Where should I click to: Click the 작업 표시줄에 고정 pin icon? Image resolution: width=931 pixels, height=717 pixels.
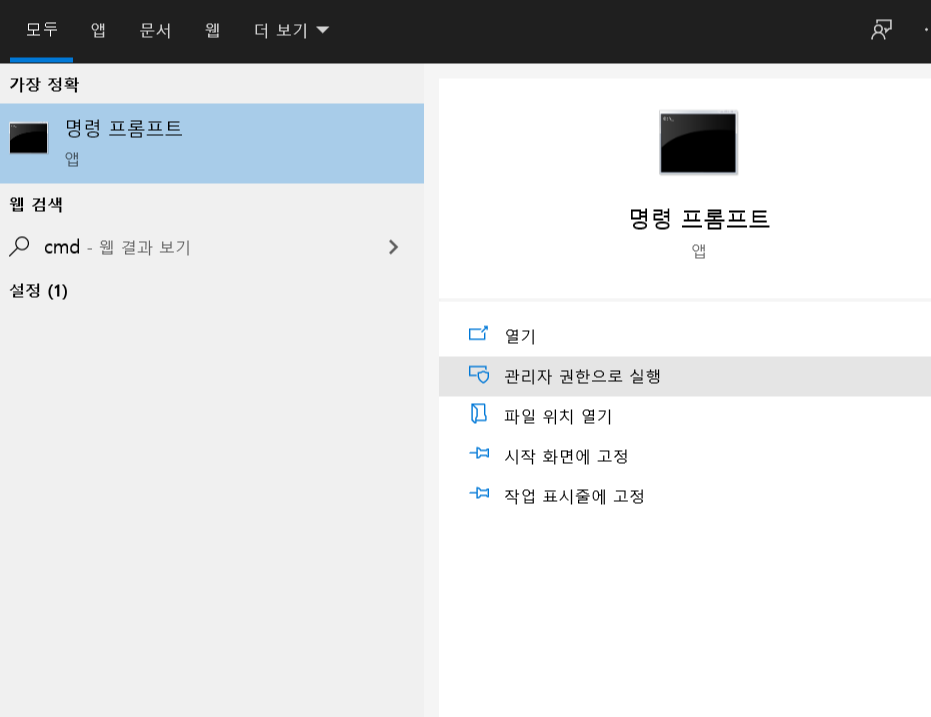[x=478, y=496]
